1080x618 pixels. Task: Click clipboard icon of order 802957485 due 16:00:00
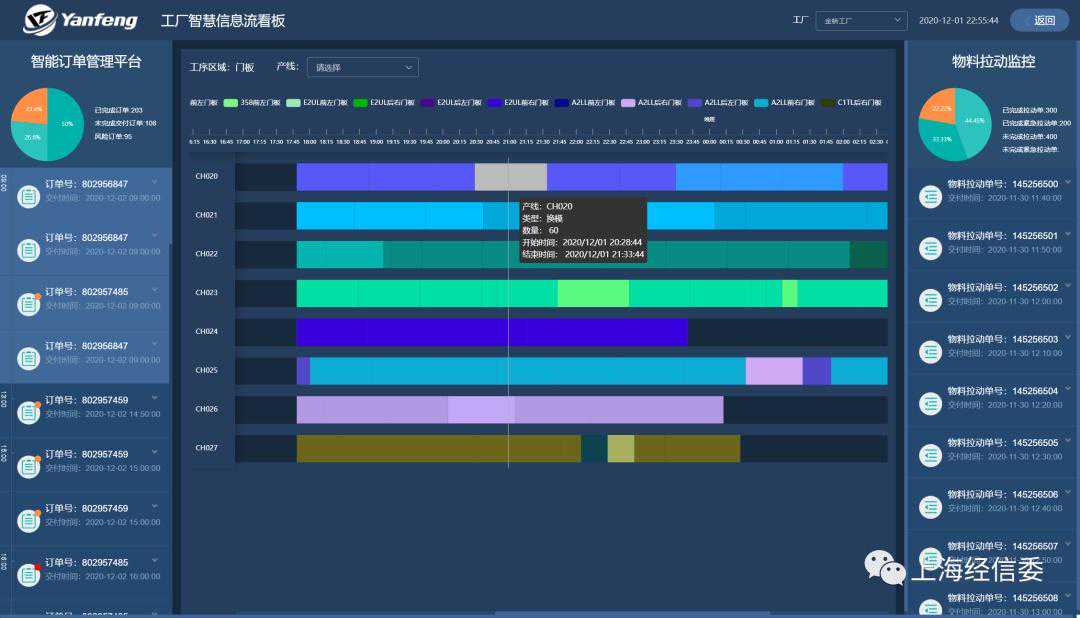pos(28,575)
